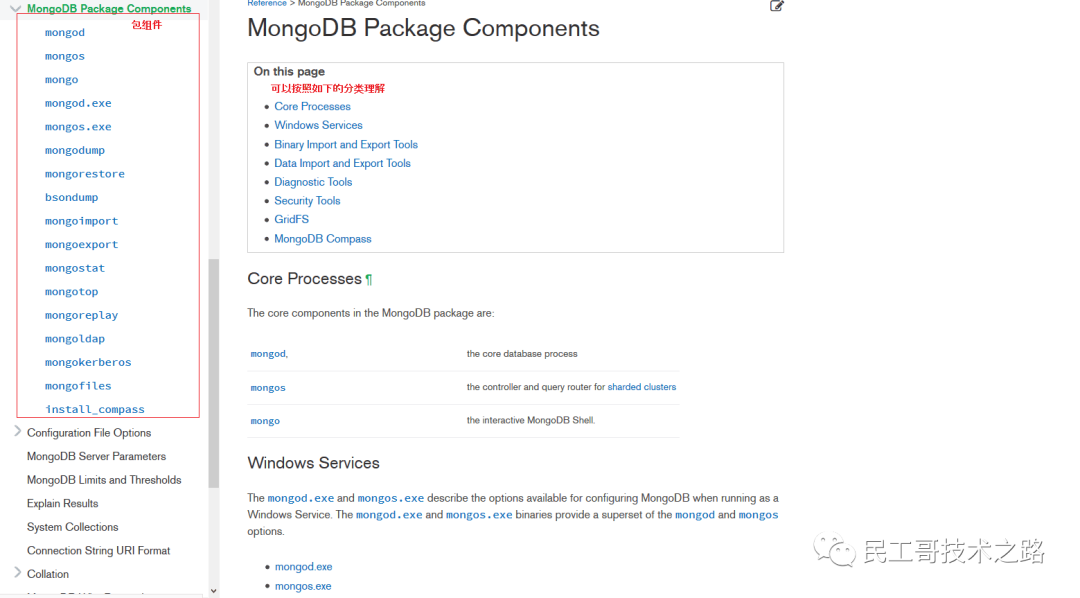Select mongorestore sidebar entry
1080x598 pixels.
[x=85, y=174]
